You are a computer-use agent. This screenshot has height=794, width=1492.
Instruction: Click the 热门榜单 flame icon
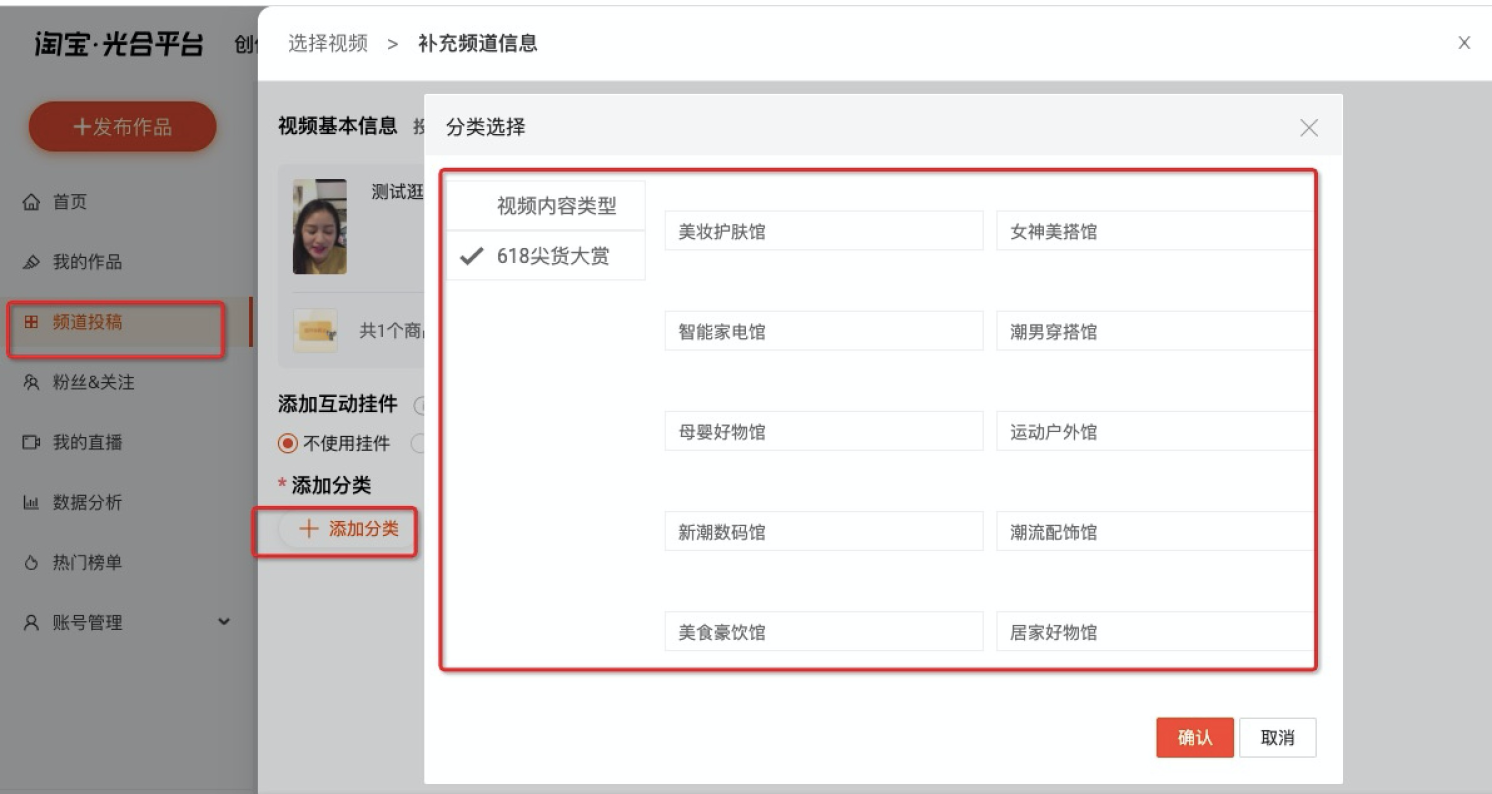31,562
